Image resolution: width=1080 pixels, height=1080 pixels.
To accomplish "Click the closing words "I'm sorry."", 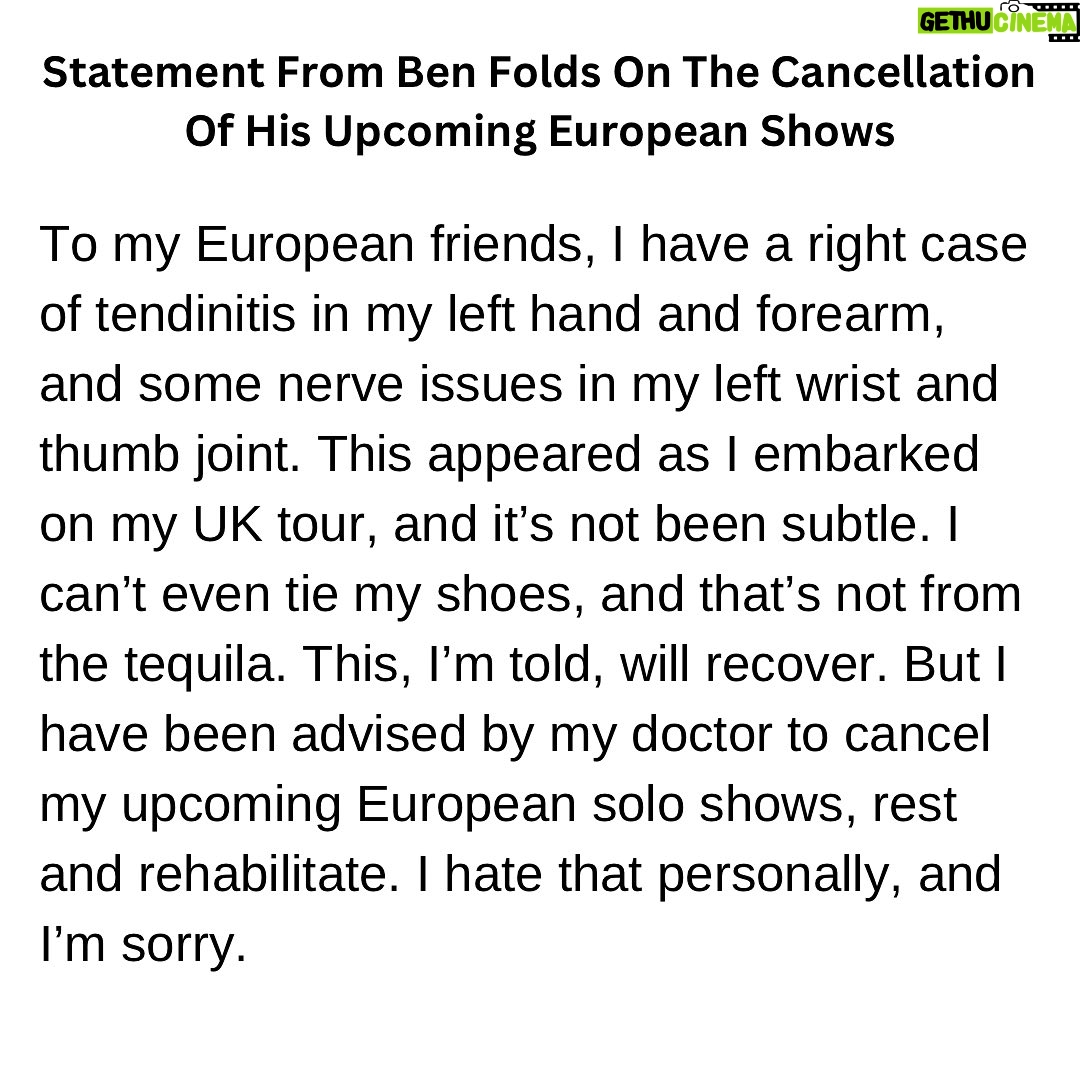I will pyautogui.click(x=142, y=946).
